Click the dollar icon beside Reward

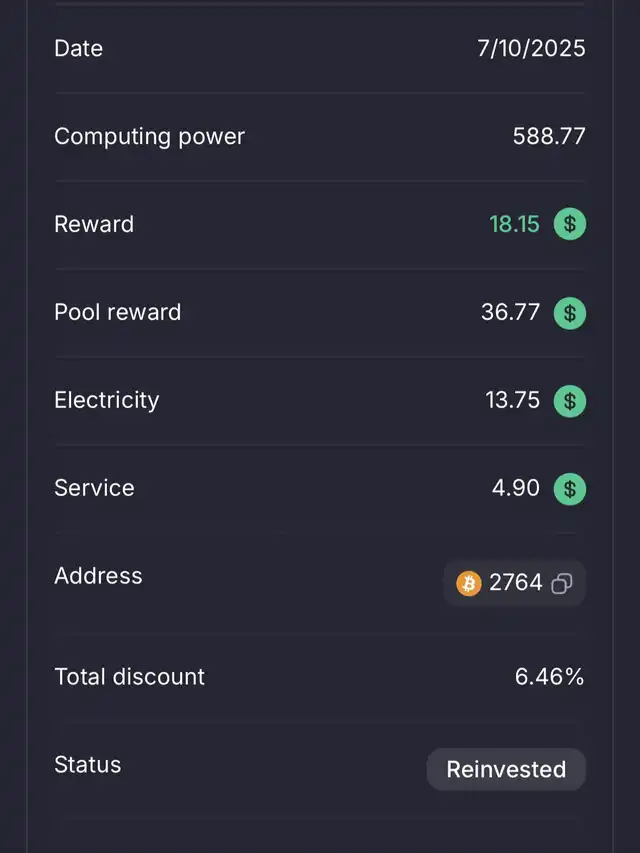[x=570, y=224]
